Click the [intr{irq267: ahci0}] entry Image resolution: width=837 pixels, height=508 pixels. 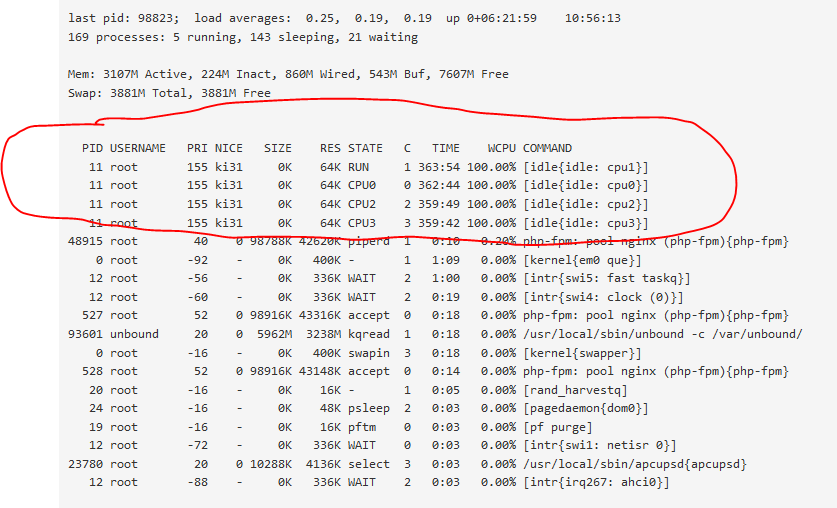pyautogui.click(x=595, y=483)
